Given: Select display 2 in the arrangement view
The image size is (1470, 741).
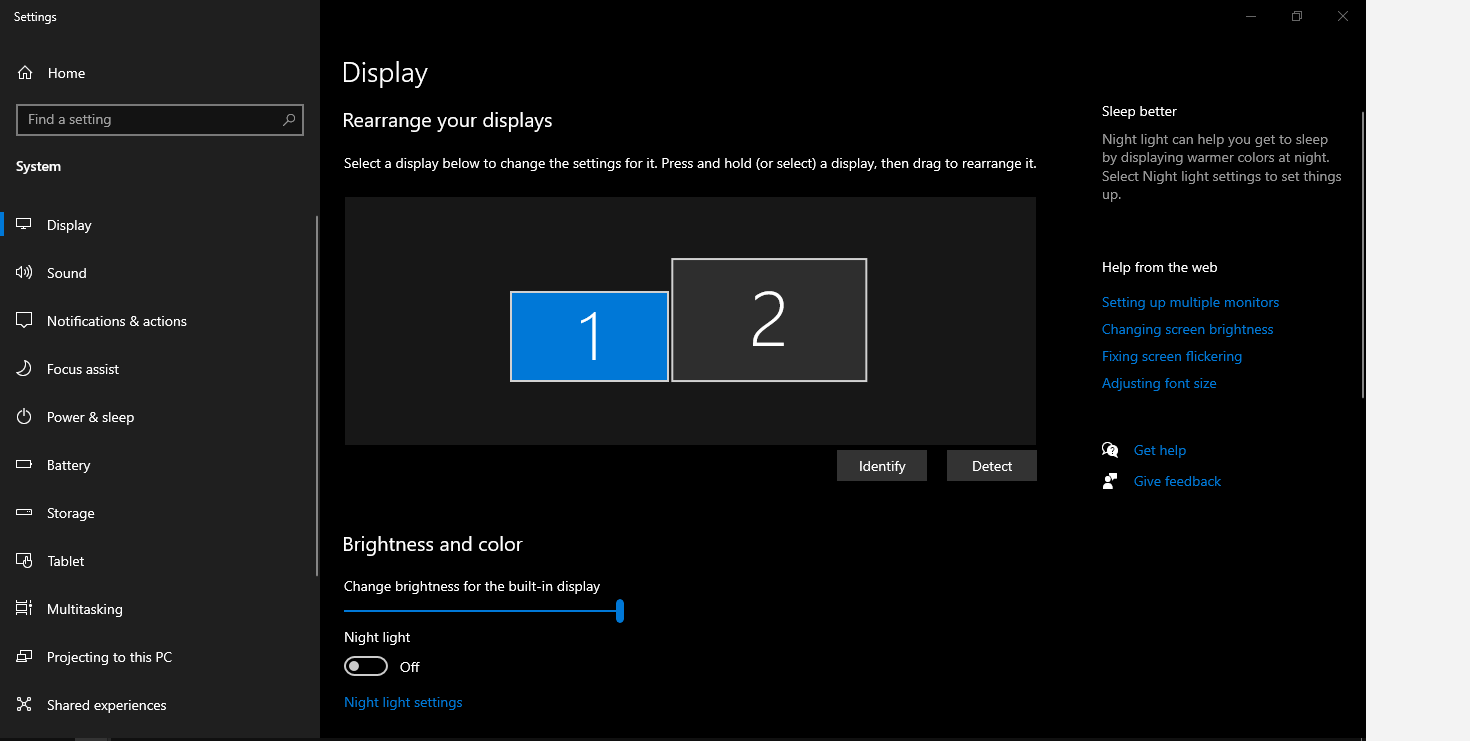Looking at the screenshot, I should click(768, 319).
